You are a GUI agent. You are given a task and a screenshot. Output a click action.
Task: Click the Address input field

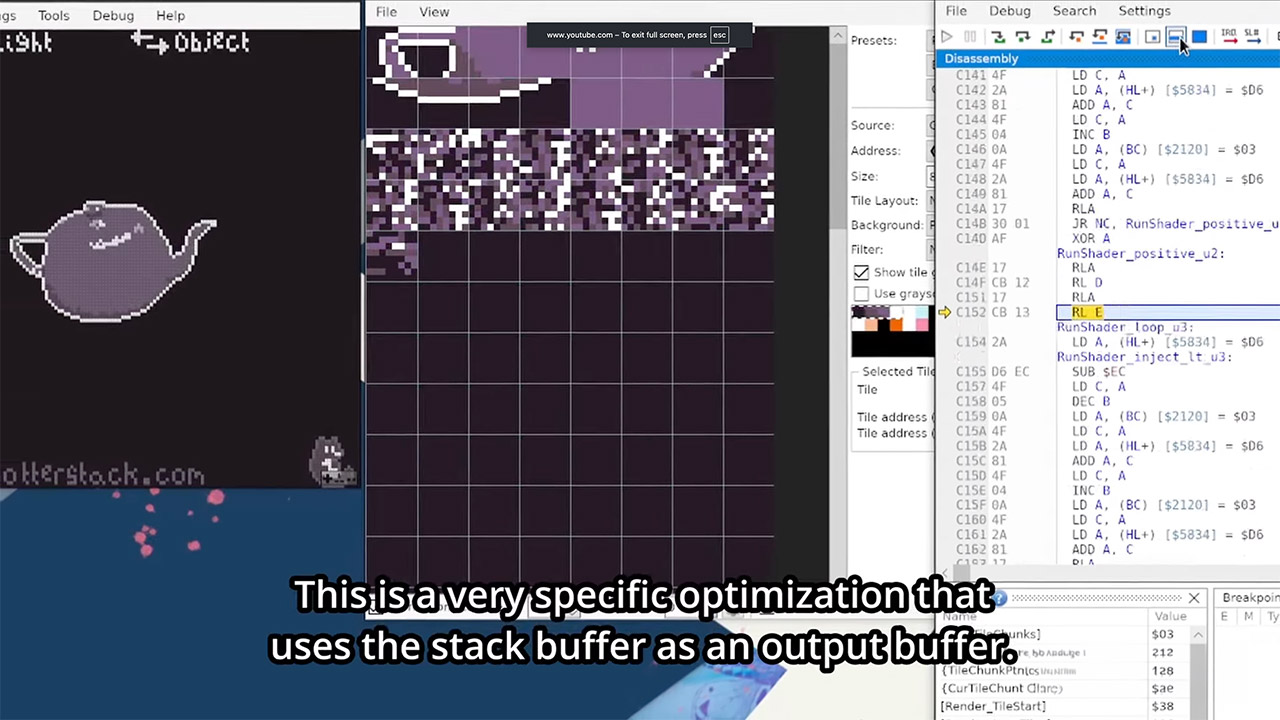(x=931, y=150)
